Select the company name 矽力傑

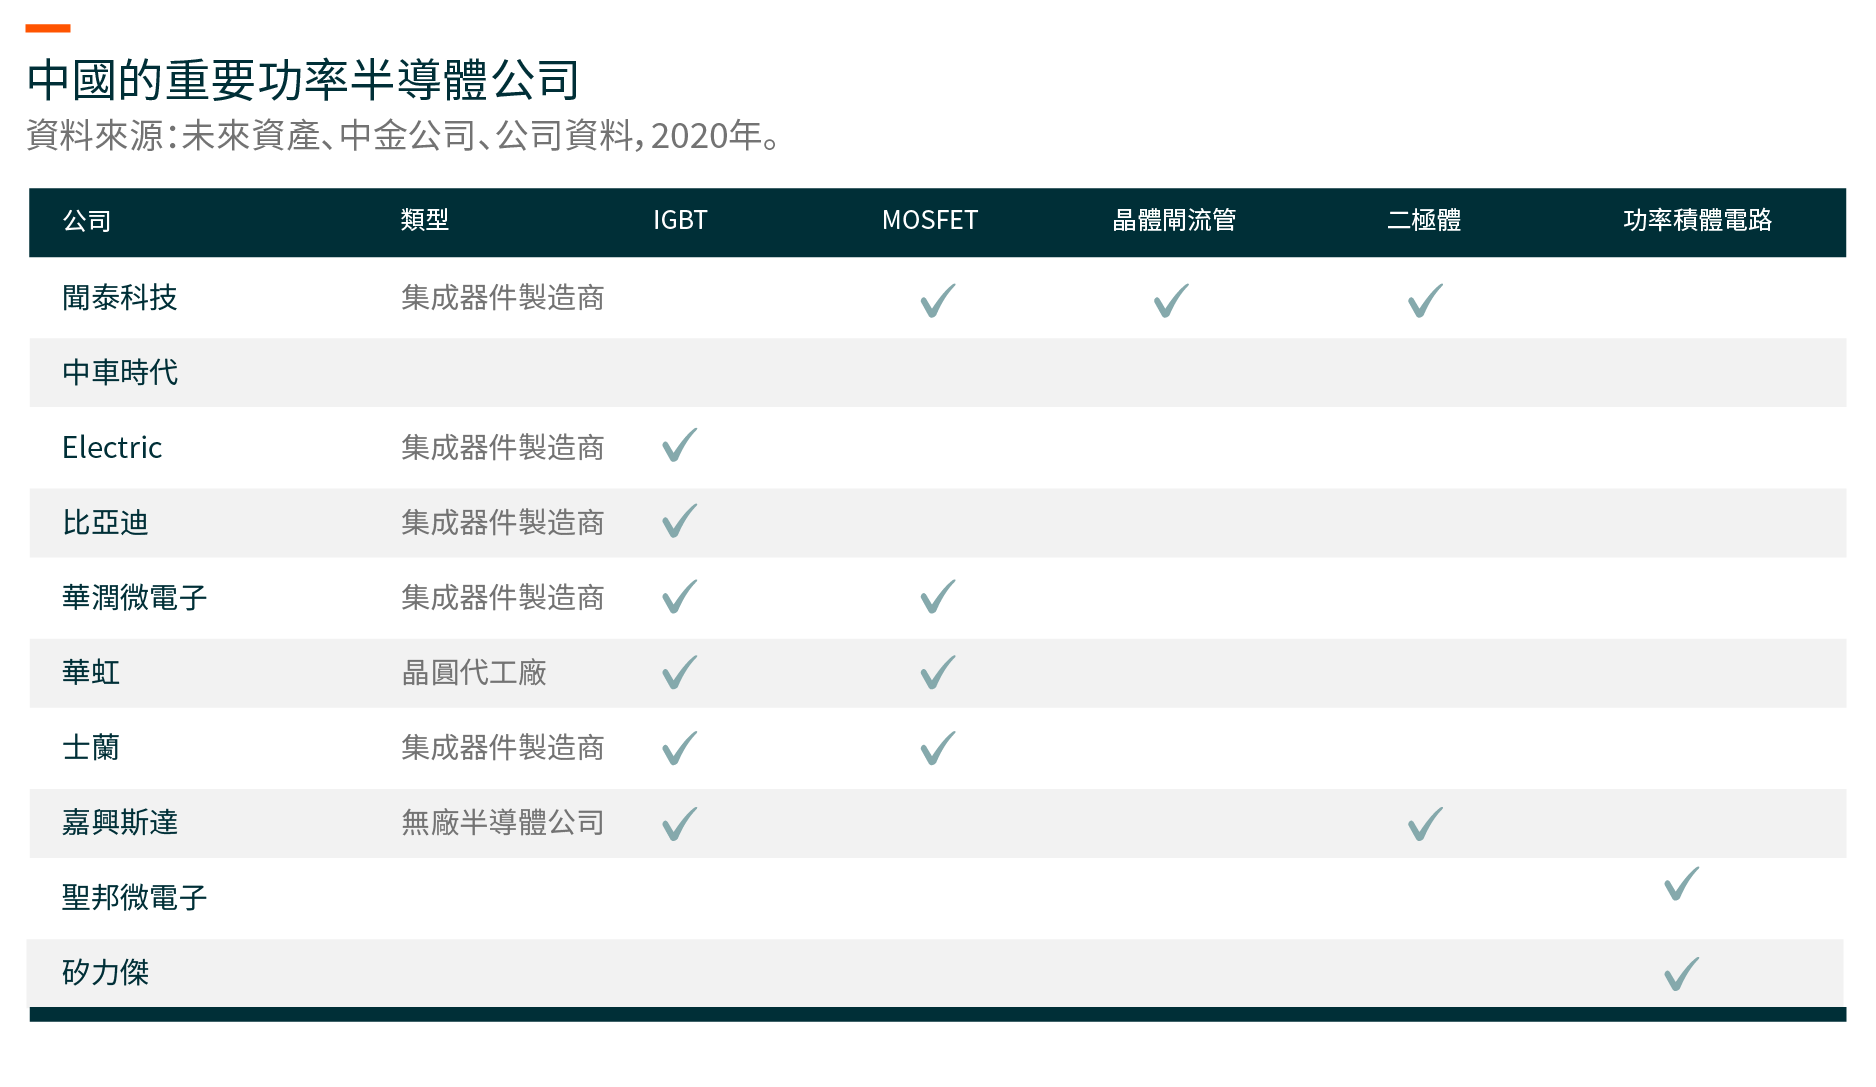pyautogui.click(x=105, y=973)
